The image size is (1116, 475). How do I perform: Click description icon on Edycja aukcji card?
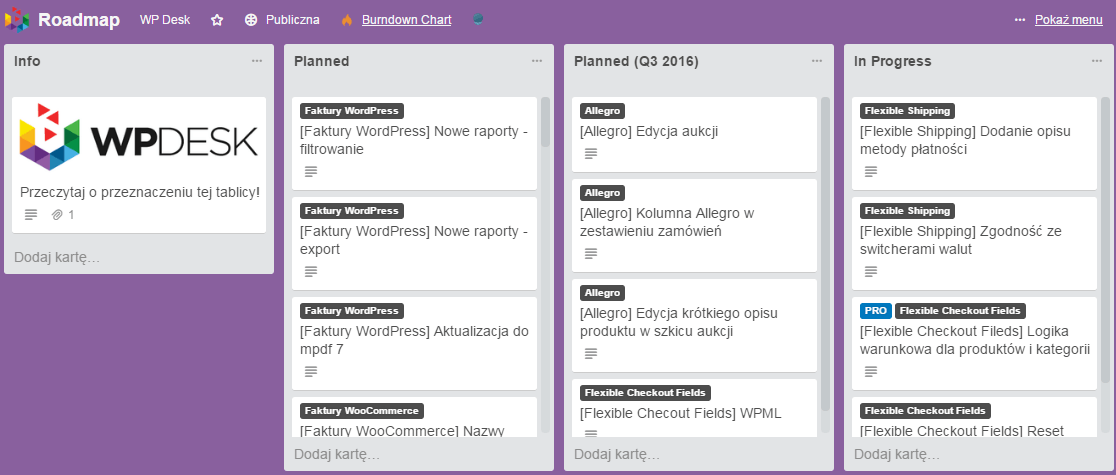(x=591, y=153)
